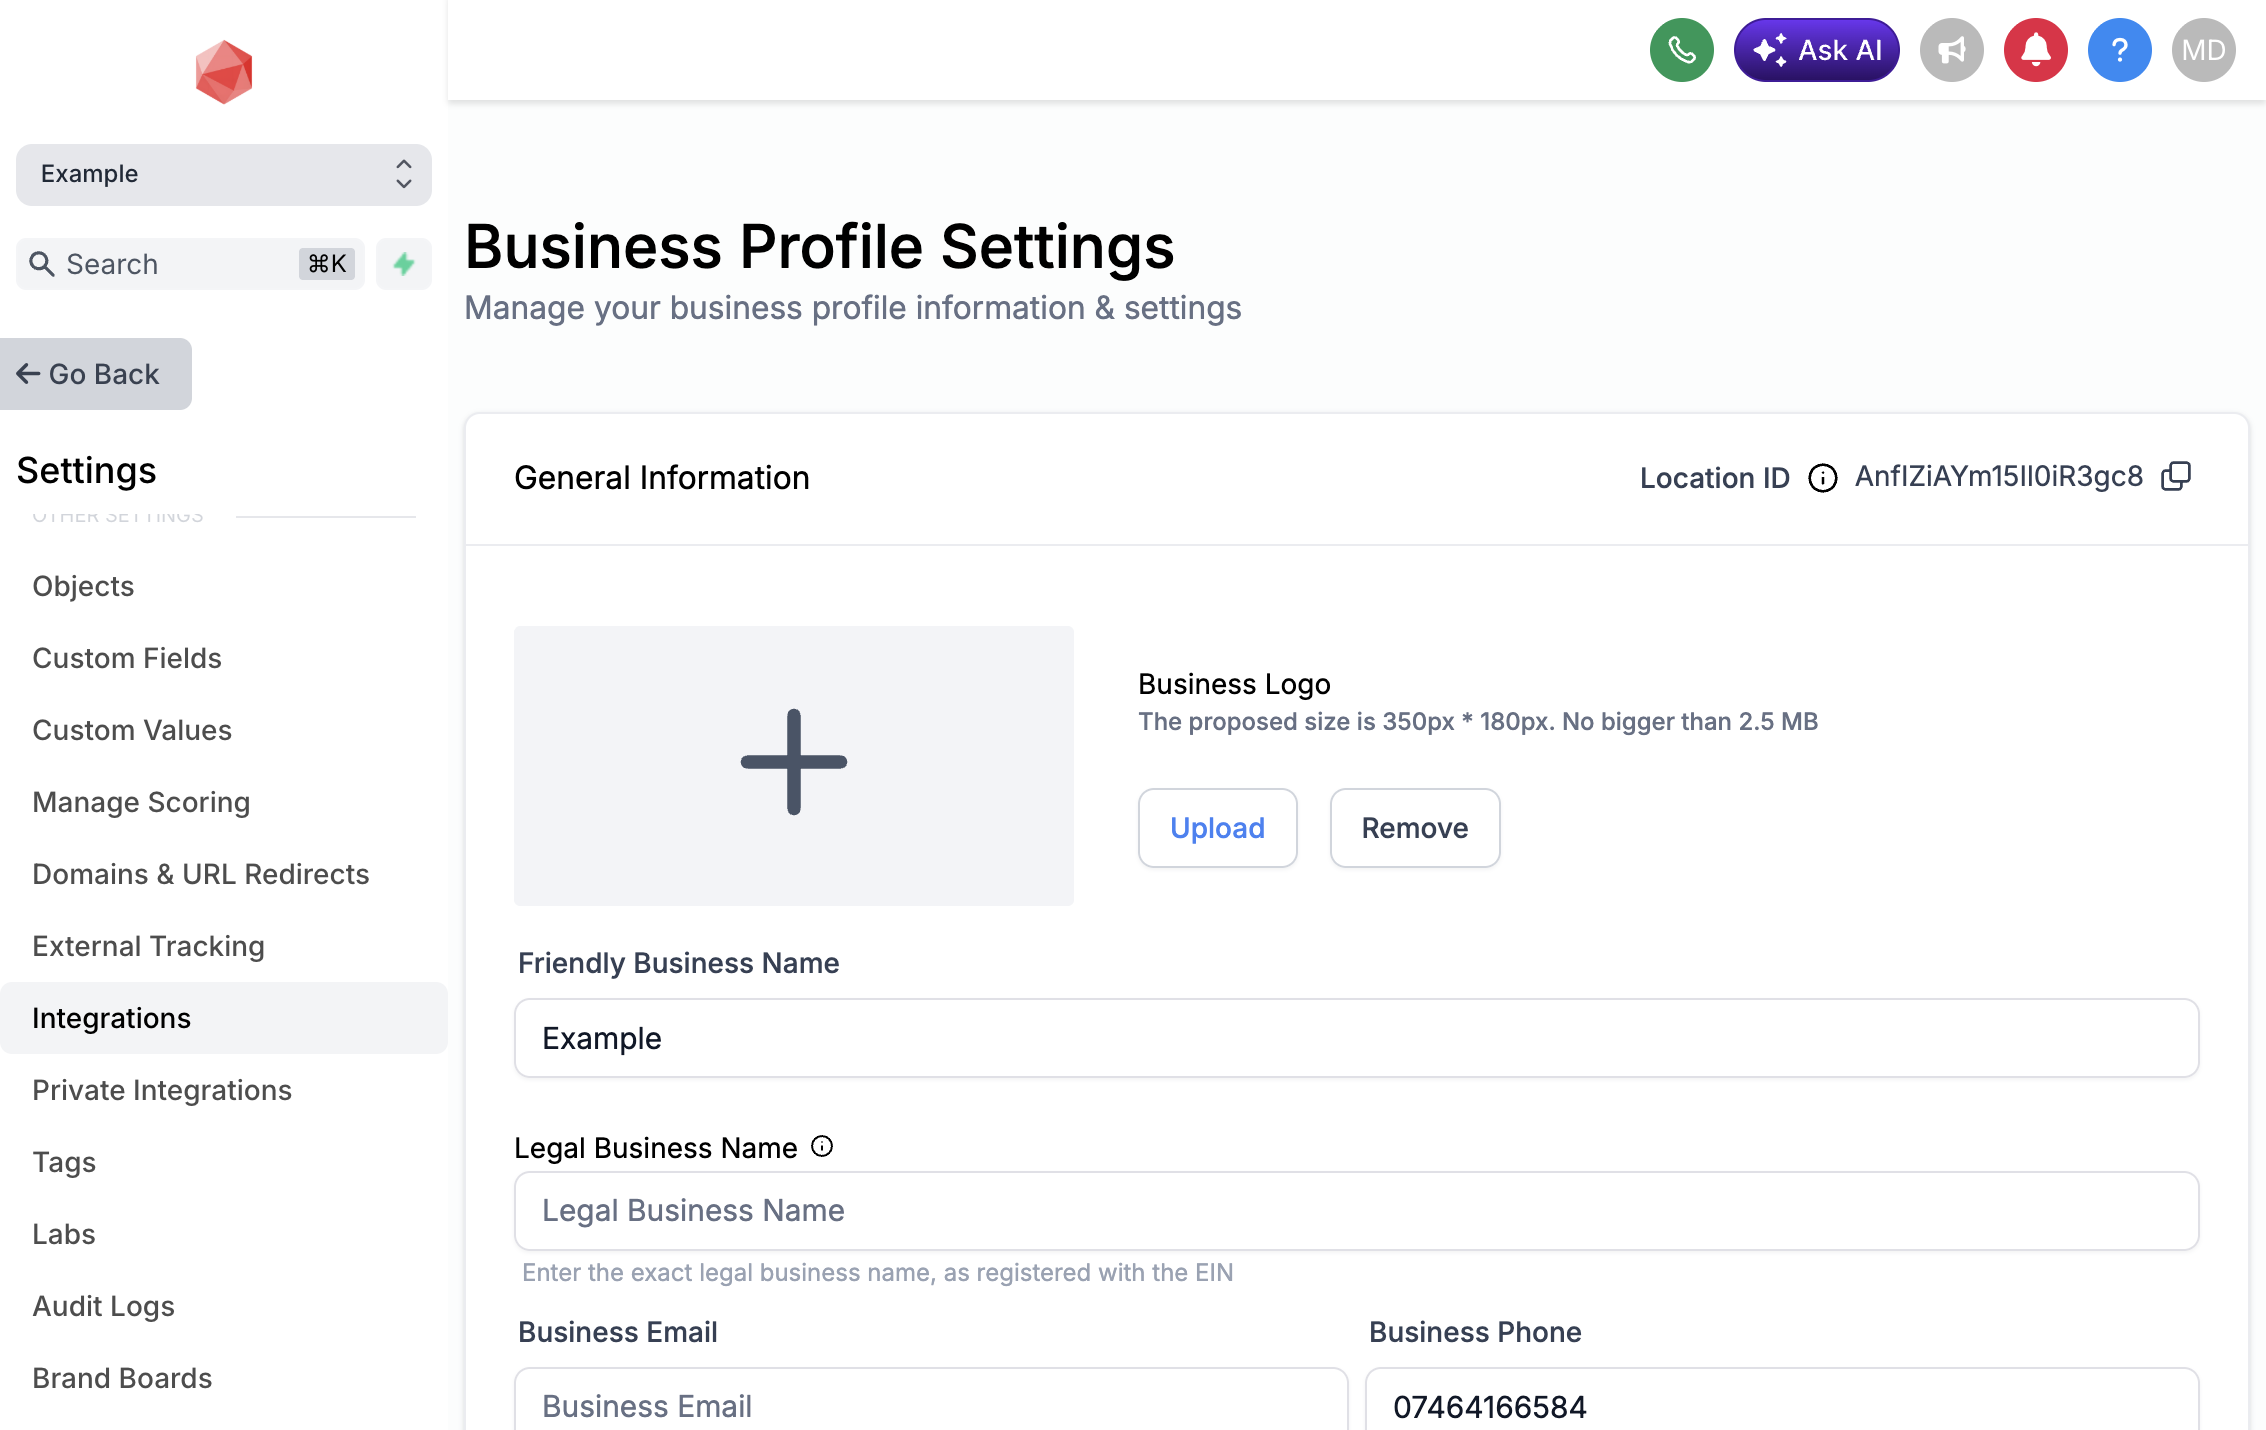Click the Location ID value AnfIZiAYm15Il0iR3gc8
Image resolution: width=2266 pixels, height=1430 pixels.
coord(1999,476)
